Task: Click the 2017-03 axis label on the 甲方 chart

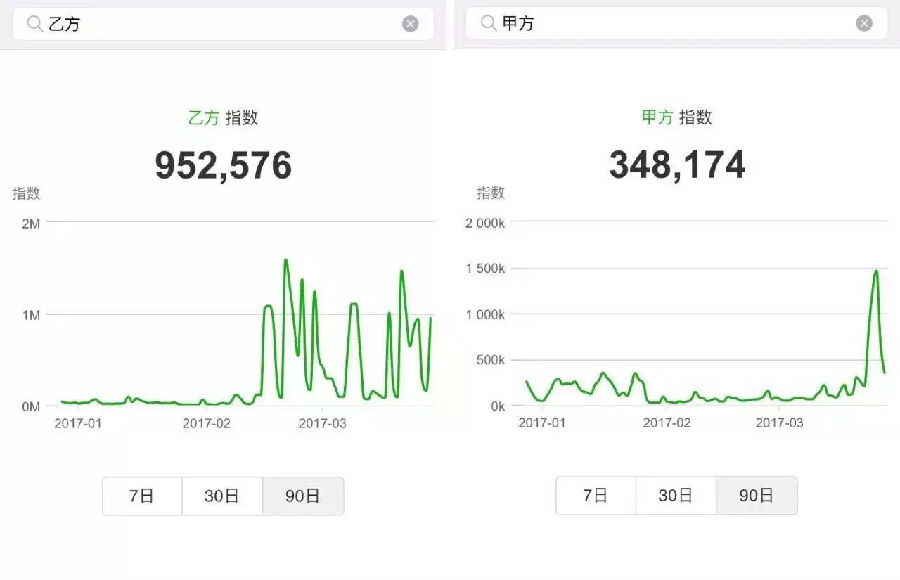Action: click(x=779, y=422)
